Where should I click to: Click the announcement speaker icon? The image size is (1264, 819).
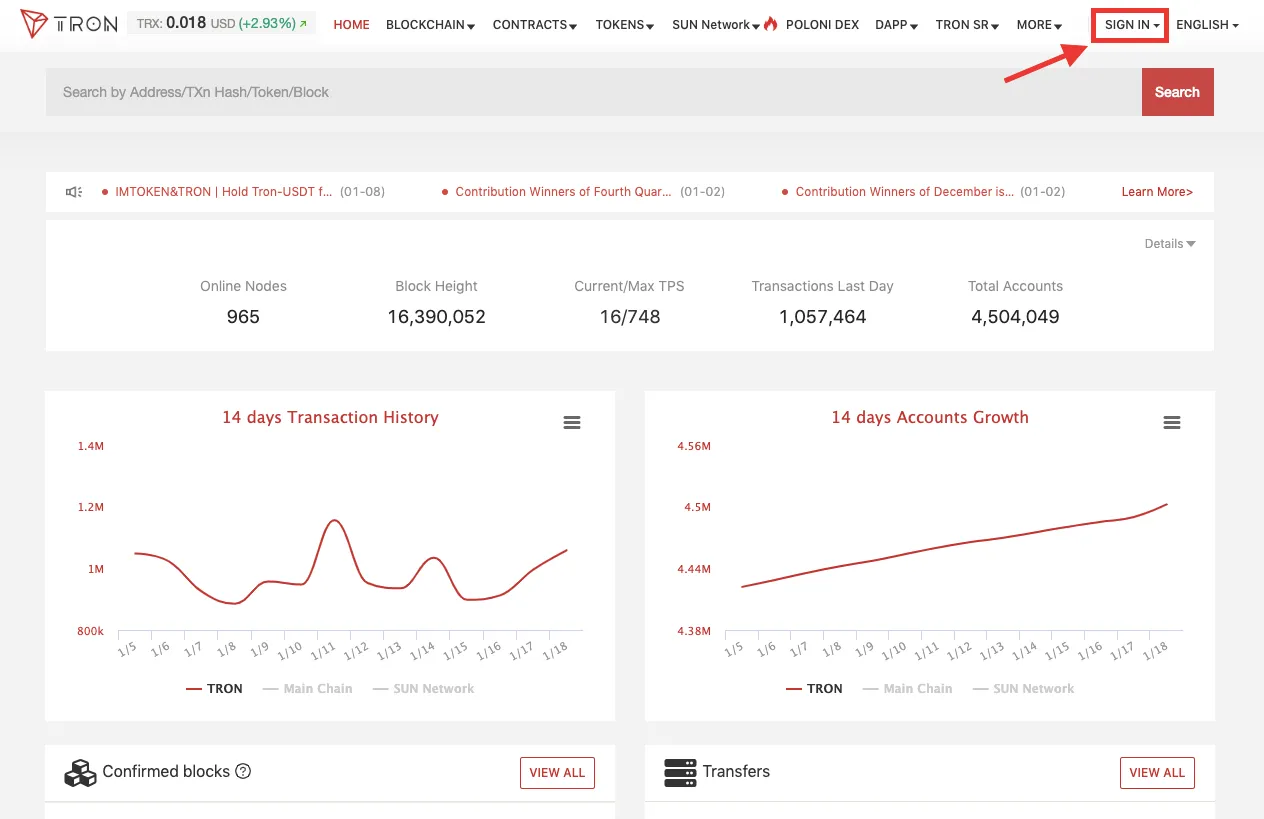[x=74, y=192]
